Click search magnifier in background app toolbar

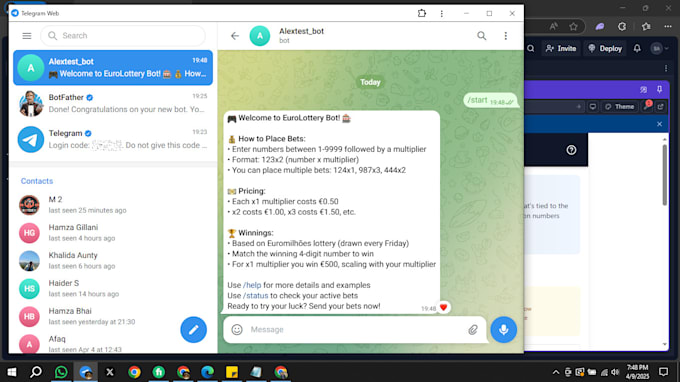tap(531, 49)
